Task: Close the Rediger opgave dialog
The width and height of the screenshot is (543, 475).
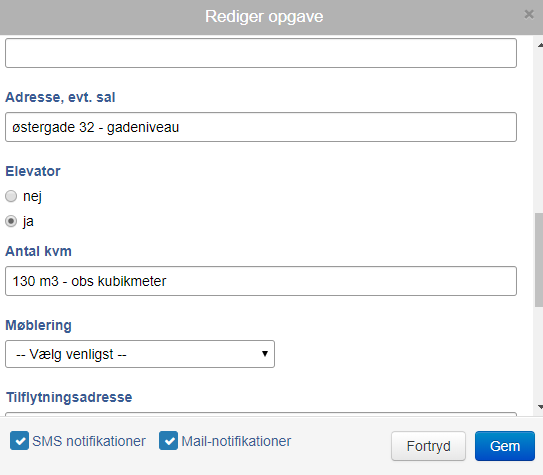Action: (529, 14)
